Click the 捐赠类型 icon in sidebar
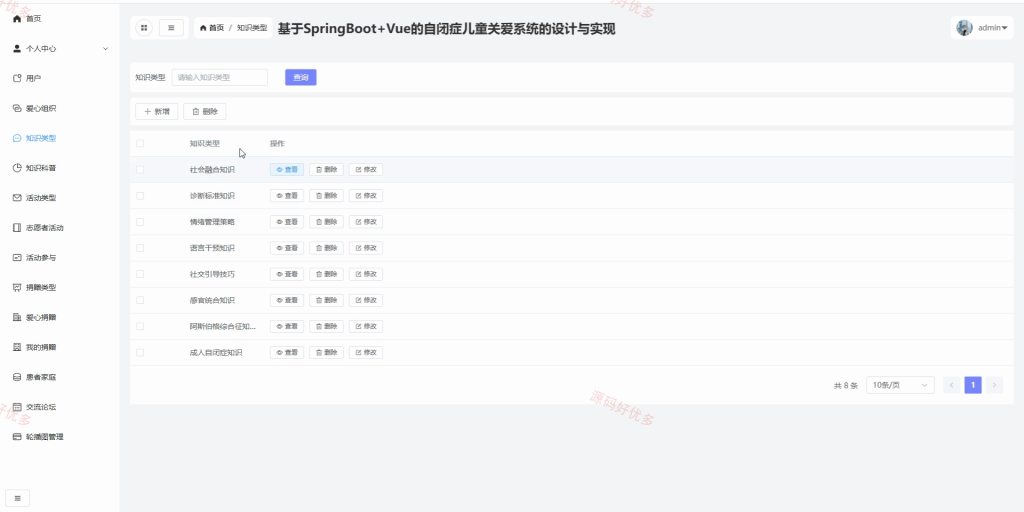Viewport: 1024px width, 512px height. (x=18, y=287)
